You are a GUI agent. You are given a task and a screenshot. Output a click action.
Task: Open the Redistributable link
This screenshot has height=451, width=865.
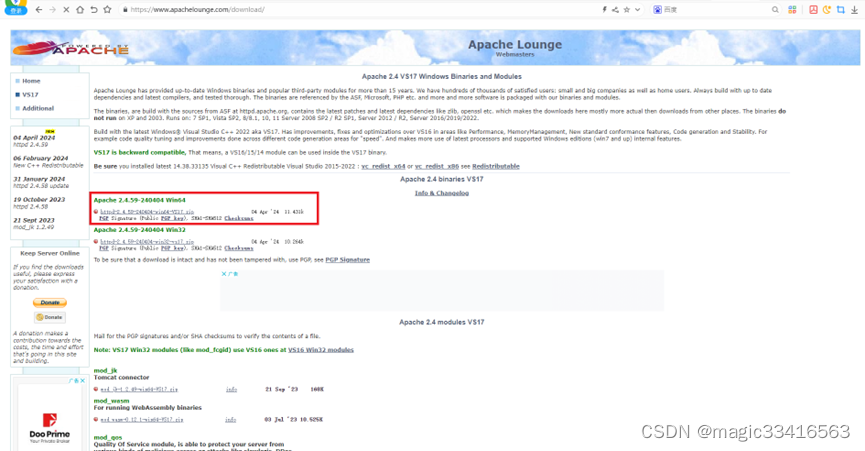(x=495, y=167)
